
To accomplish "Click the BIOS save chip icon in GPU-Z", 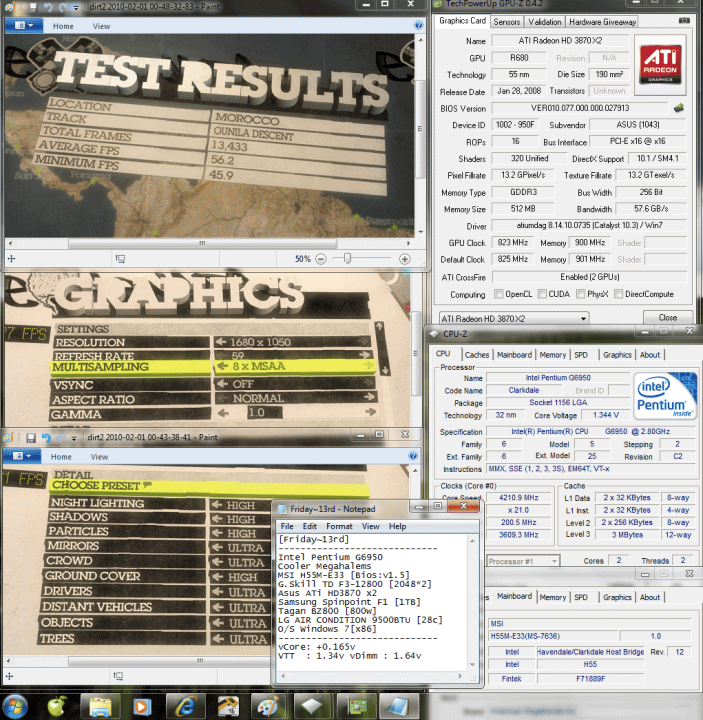I will (x=679, y=108).
